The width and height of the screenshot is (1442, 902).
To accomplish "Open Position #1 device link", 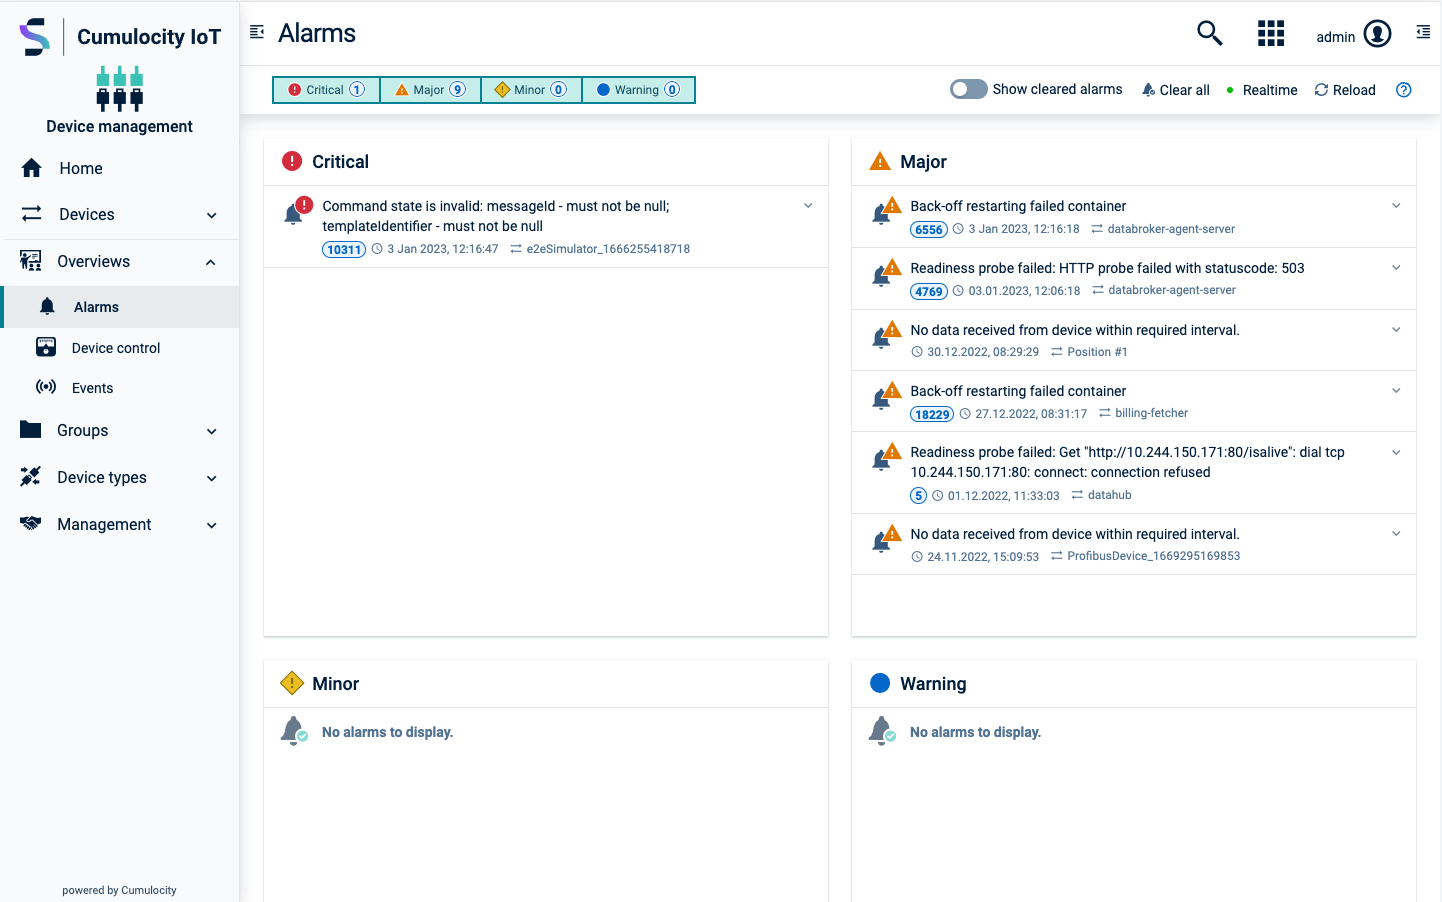I will click(x=1097, y=352).
